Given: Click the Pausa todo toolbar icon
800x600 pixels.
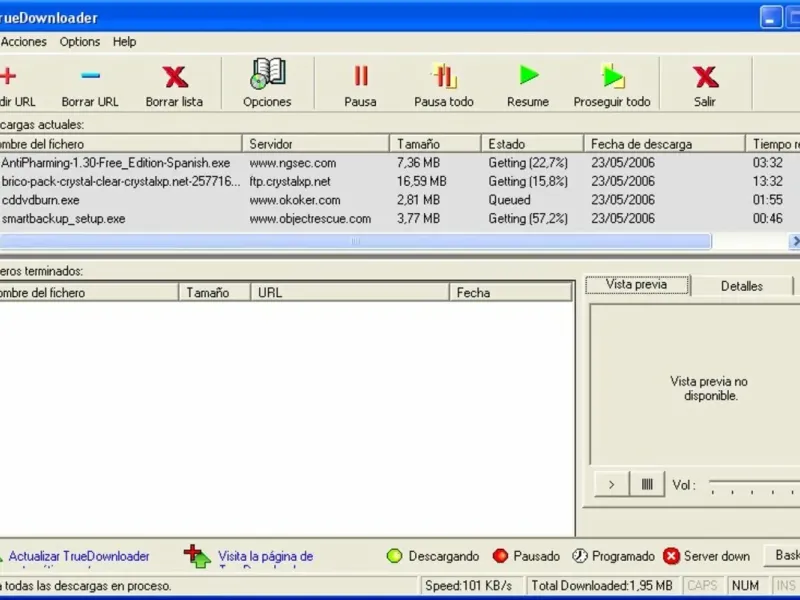Looking at the screenshot, I should coord(444,76).
